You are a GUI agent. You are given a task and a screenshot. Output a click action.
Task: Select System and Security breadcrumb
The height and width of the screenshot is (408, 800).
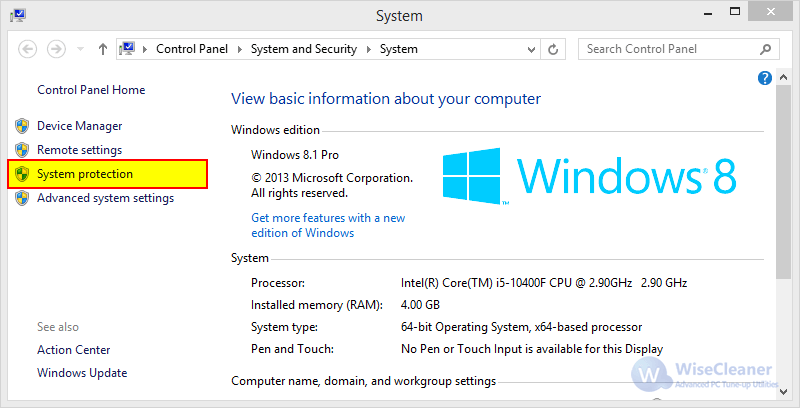pos(304,49)
